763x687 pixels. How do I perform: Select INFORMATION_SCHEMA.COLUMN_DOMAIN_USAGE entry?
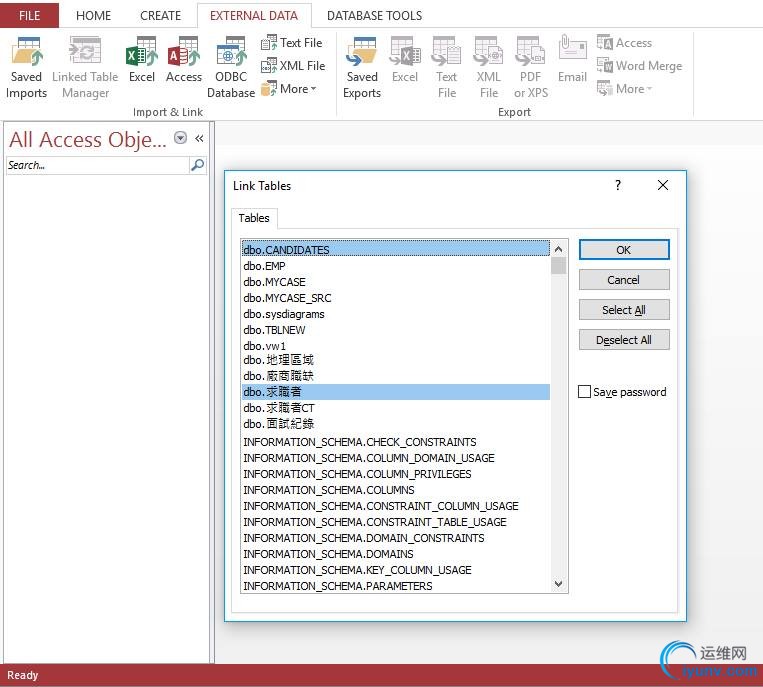click(396, 458)
